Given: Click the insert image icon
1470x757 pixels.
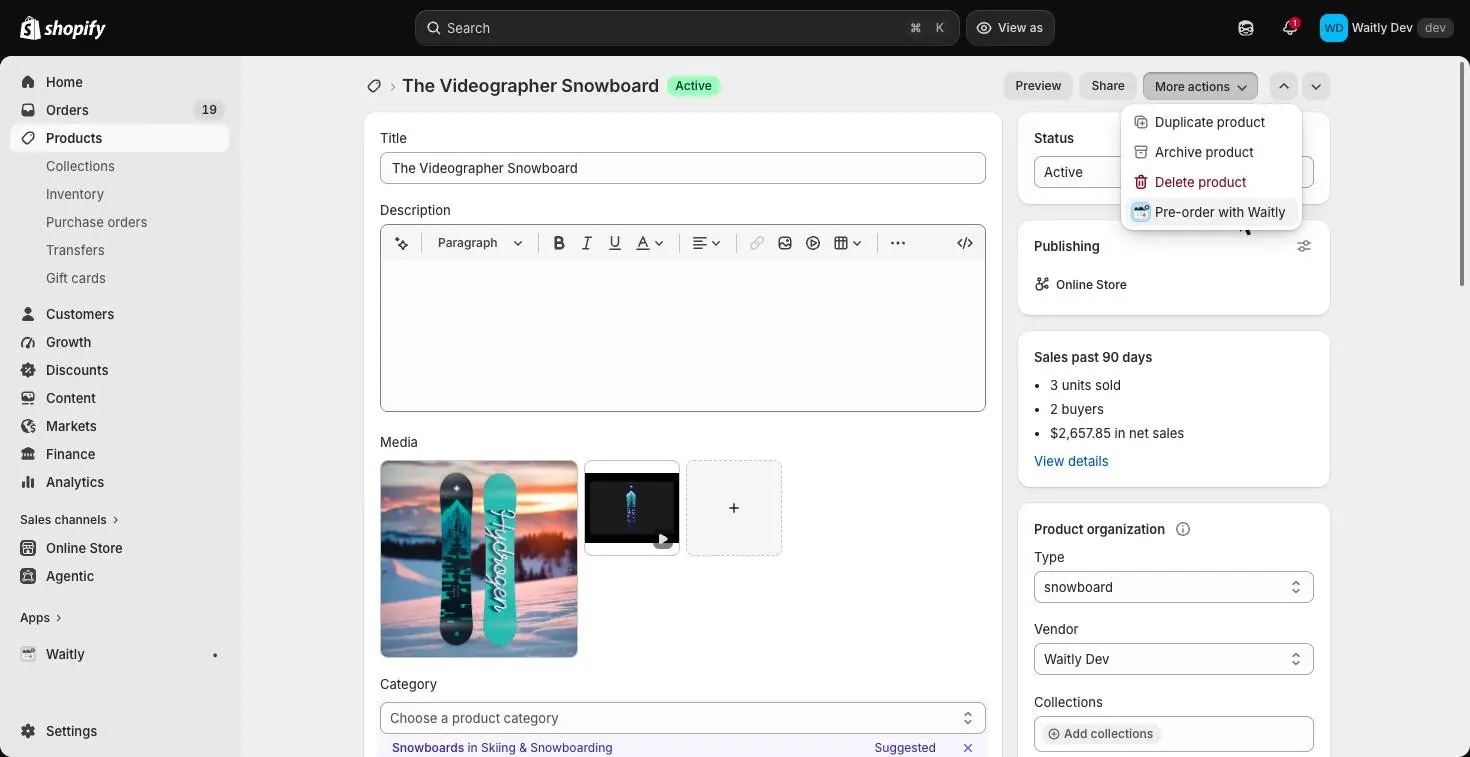Looking at the screenshot, I should (785, 243).
